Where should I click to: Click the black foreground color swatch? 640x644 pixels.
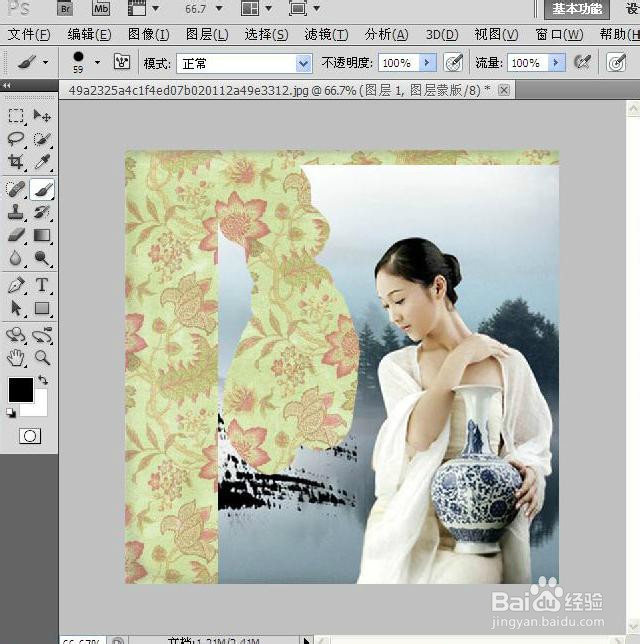click(21, 390)
